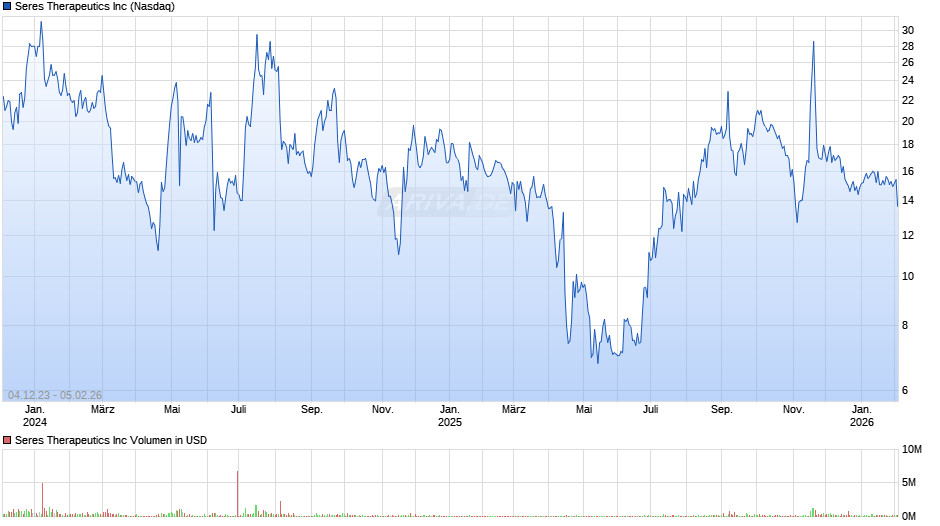Click the price axis label 12
This screenshot has width=940, height=526.
click(908, 235)
